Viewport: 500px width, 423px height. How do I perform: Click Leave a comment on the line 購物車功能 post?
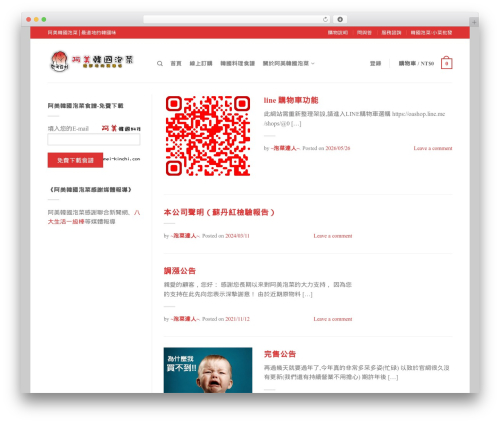tap(433, 148)
